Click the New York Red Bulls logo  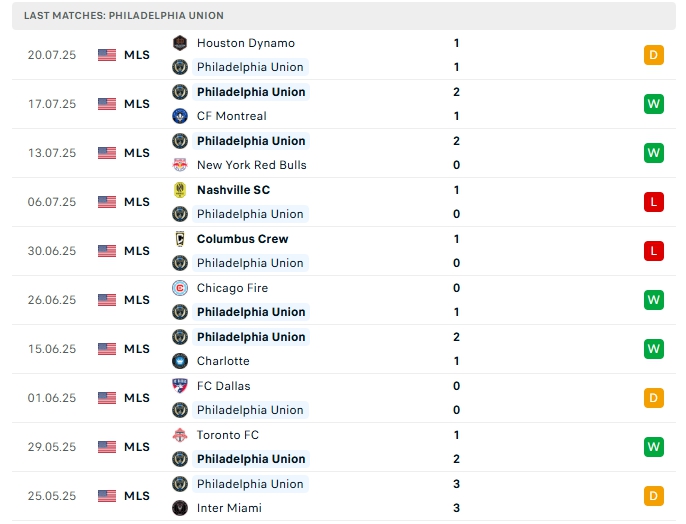pyautogui.click(x=180, y=165)
